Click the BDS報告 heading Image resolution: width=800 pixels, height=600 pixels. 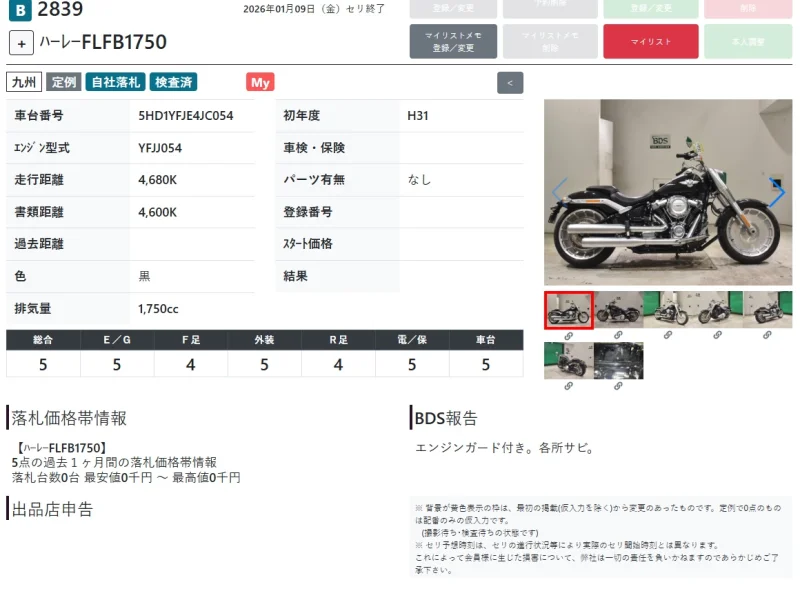click(x=446, y=418)
